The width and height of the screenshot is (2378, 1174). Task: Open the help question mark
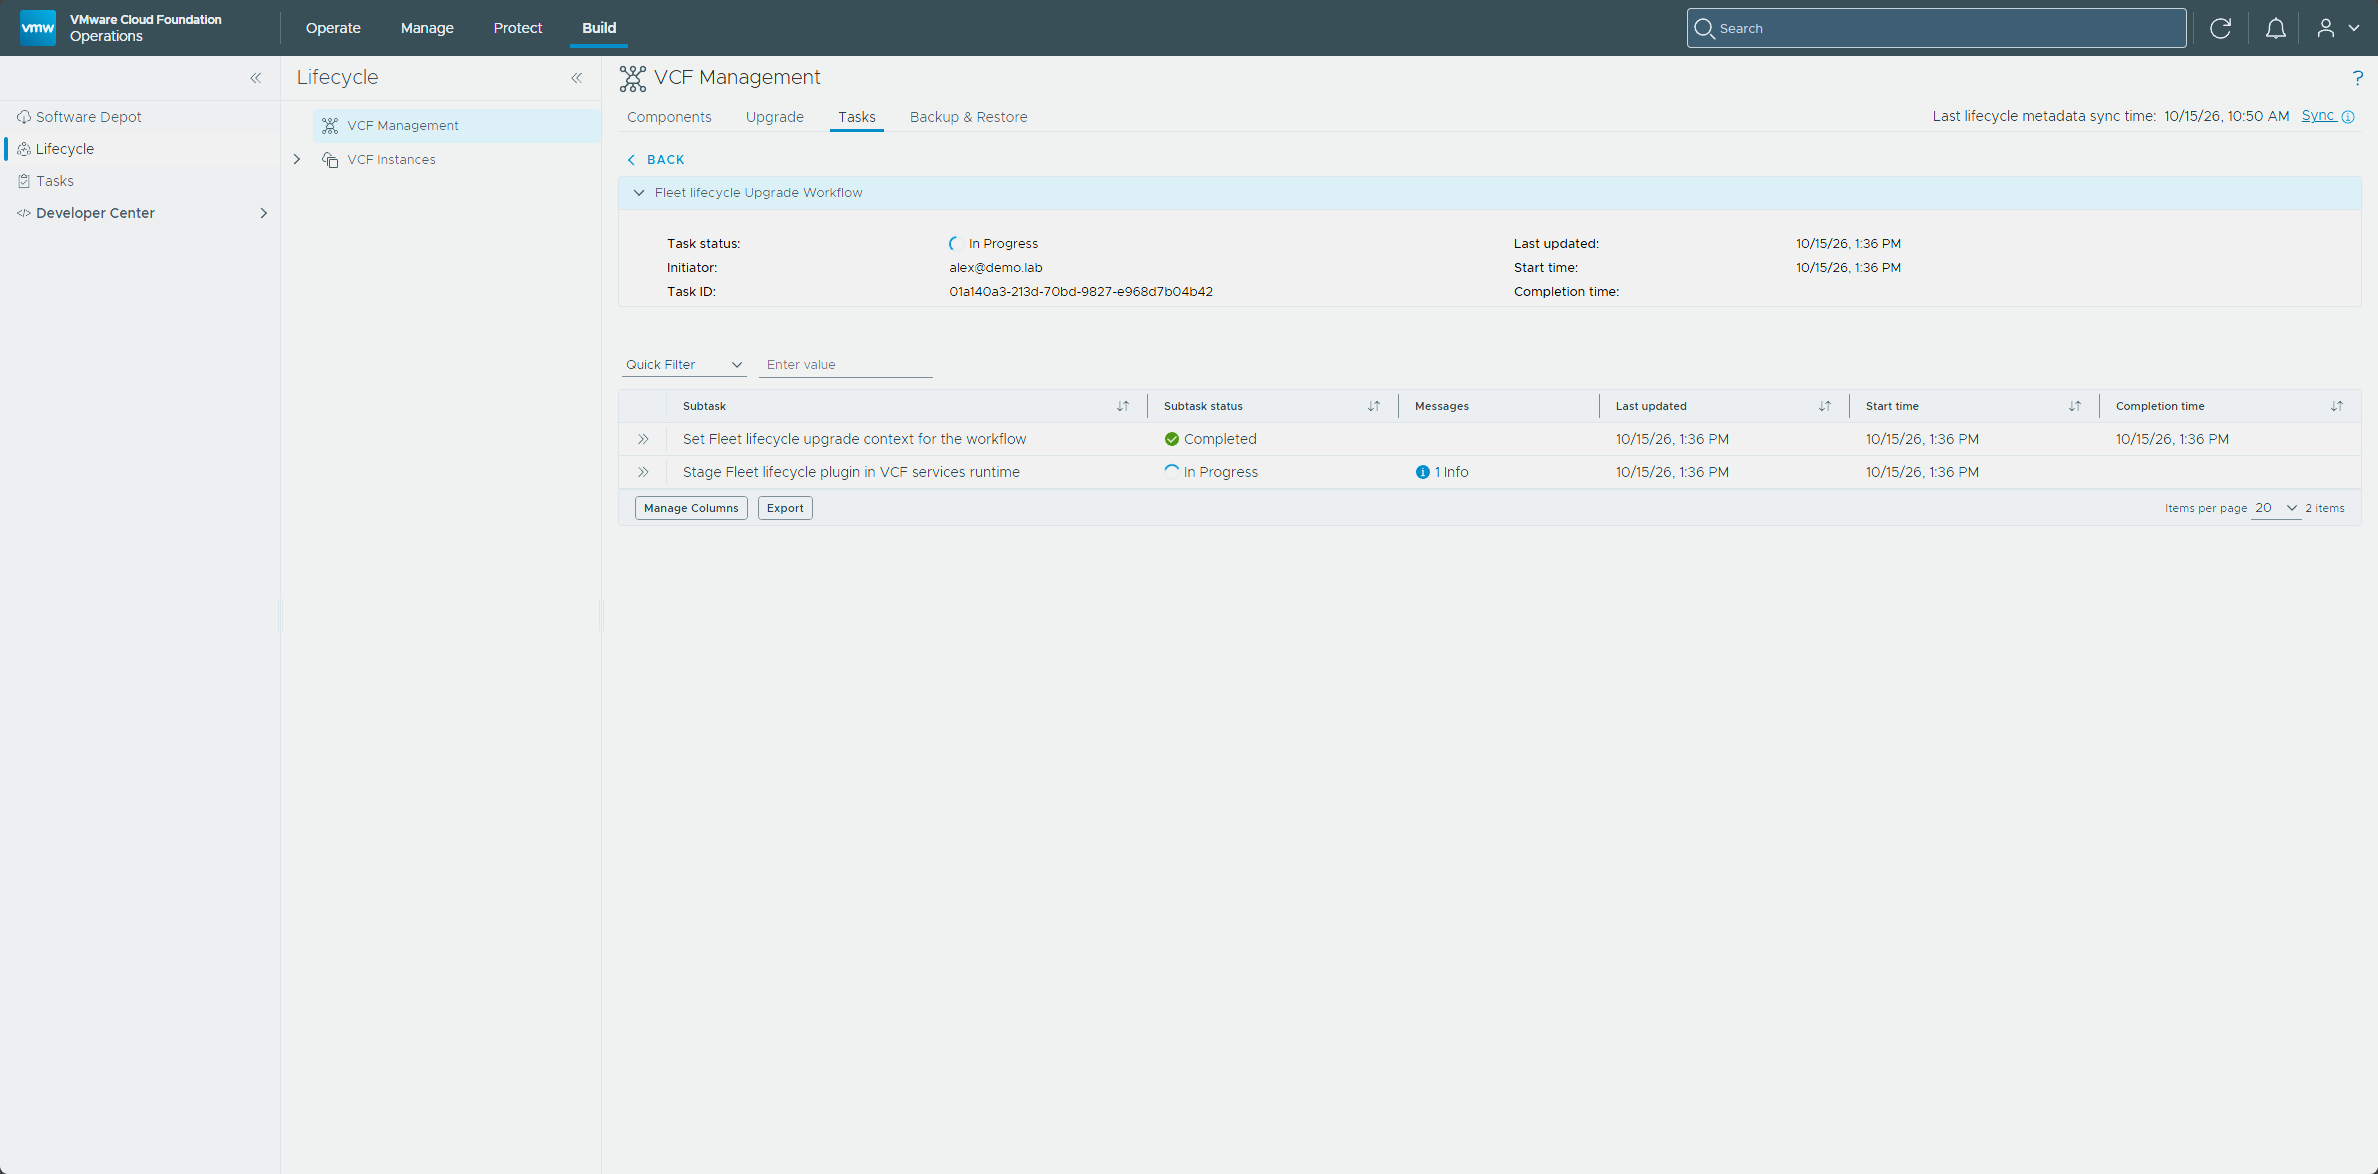(2358, 77)
